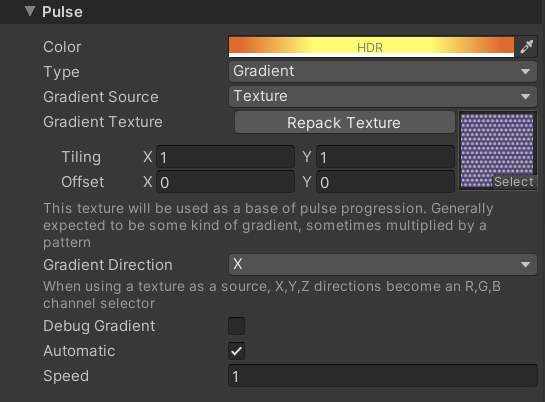Click the Repack Texture button
Viewport: 545px width, 402px height.
click(x=344, y=122)
